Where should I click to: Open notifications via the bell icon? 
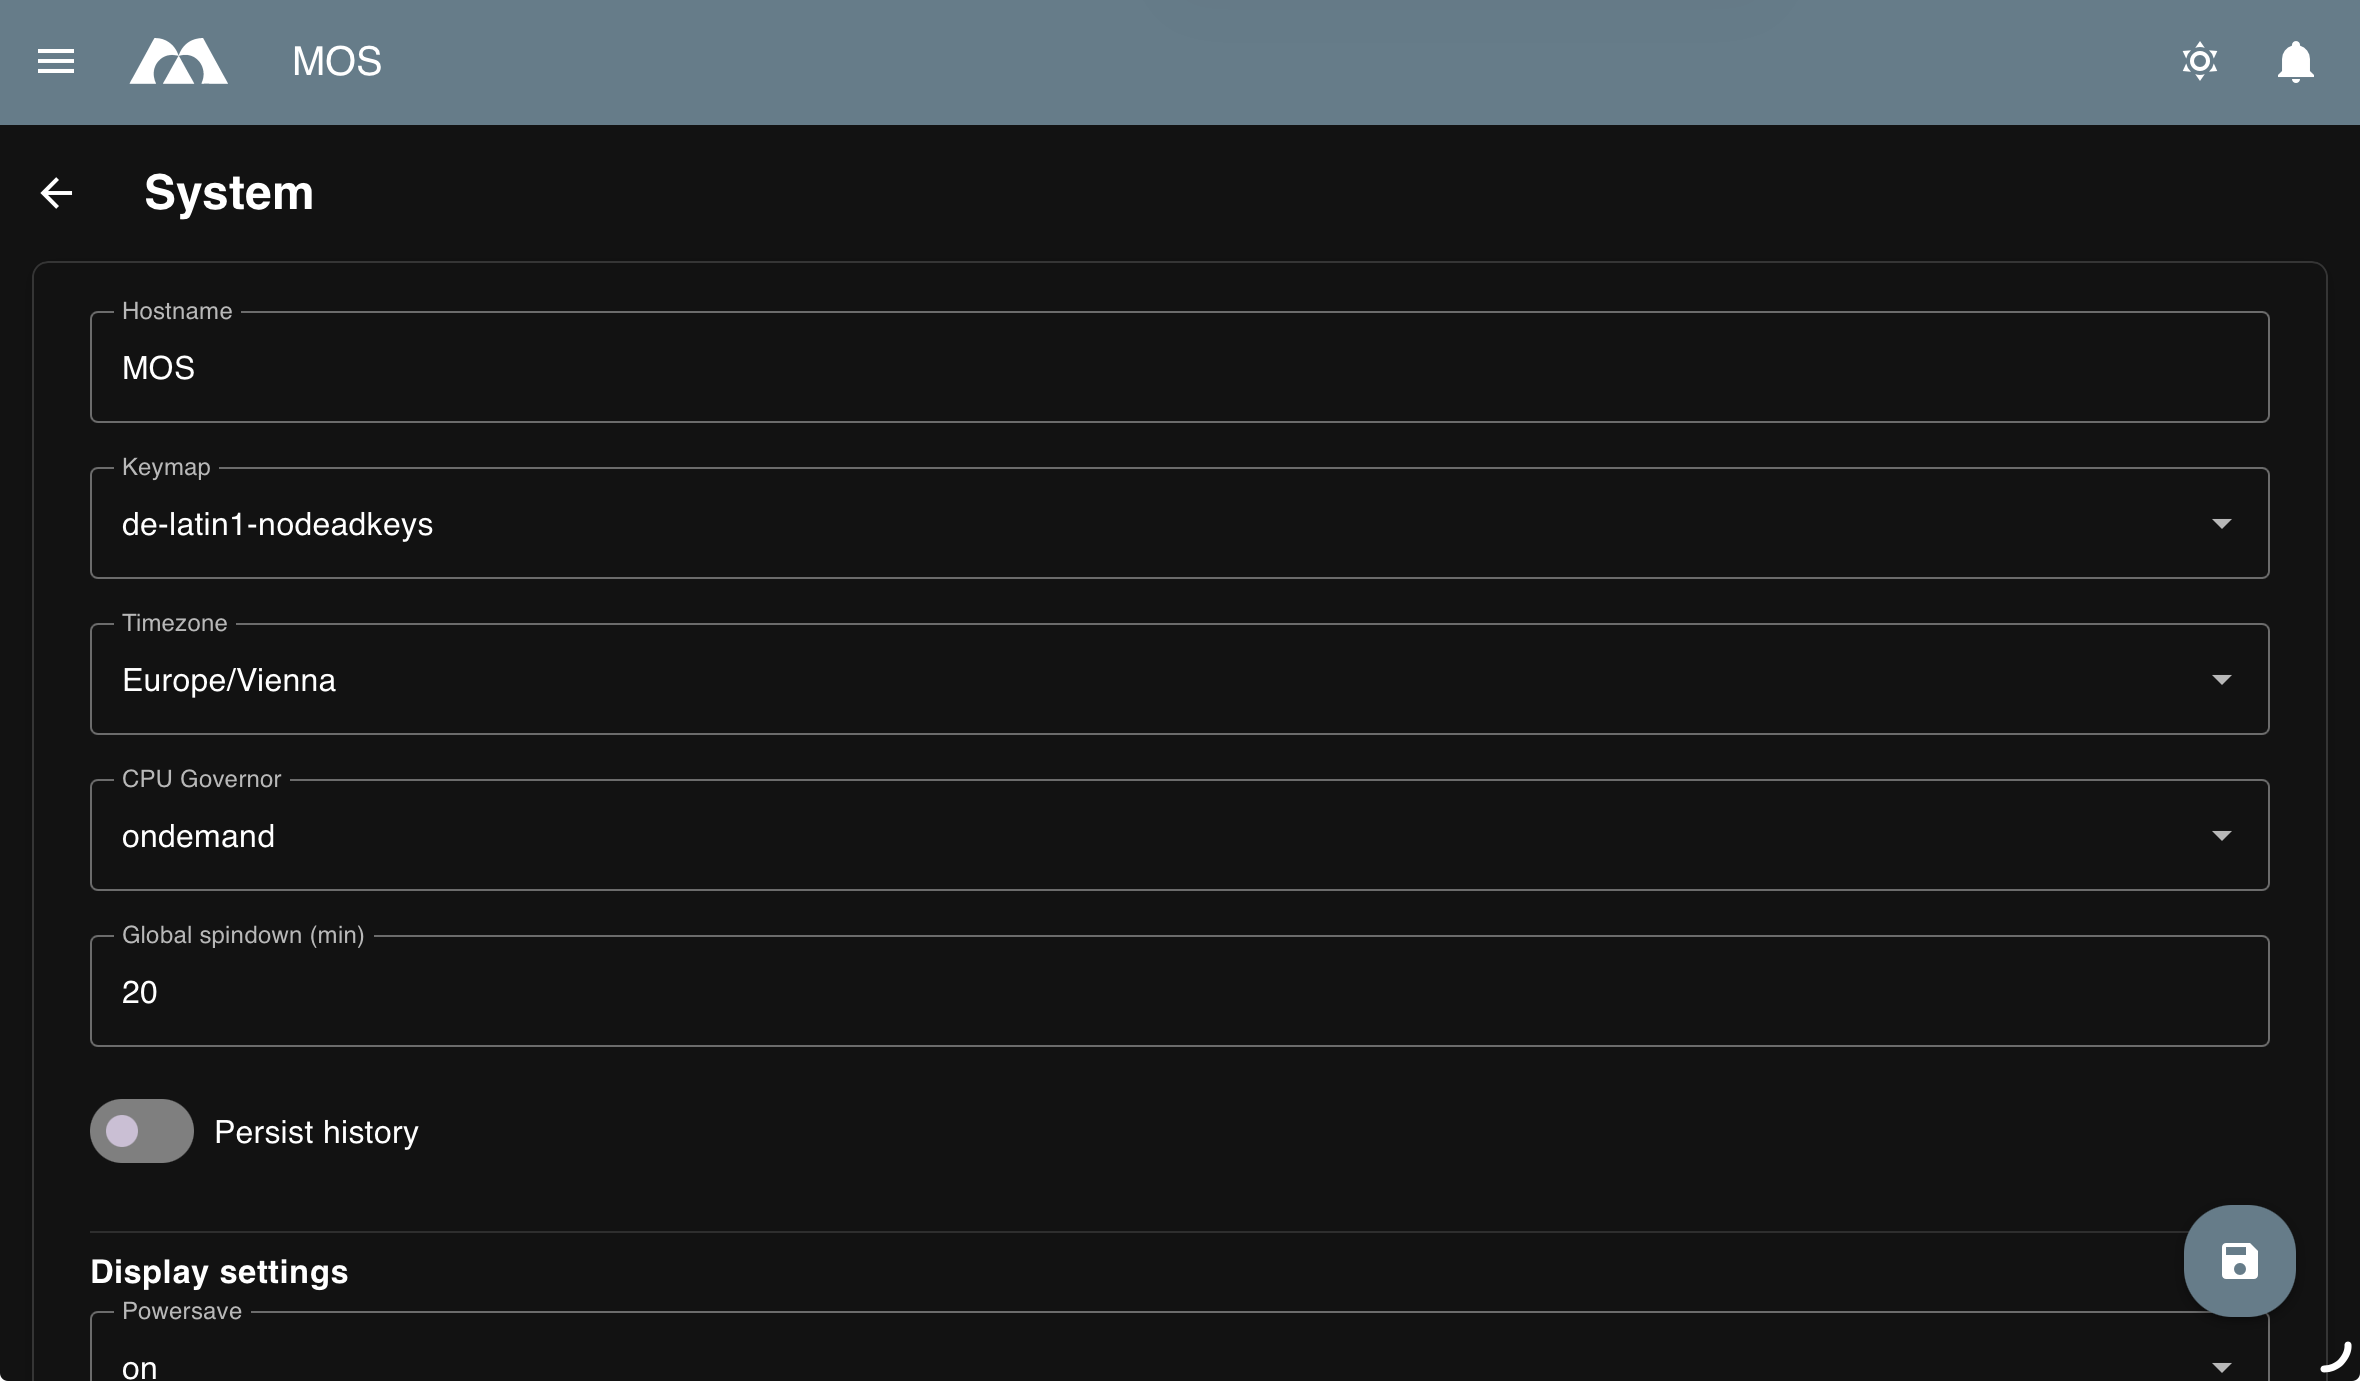tap(2294, 61)
